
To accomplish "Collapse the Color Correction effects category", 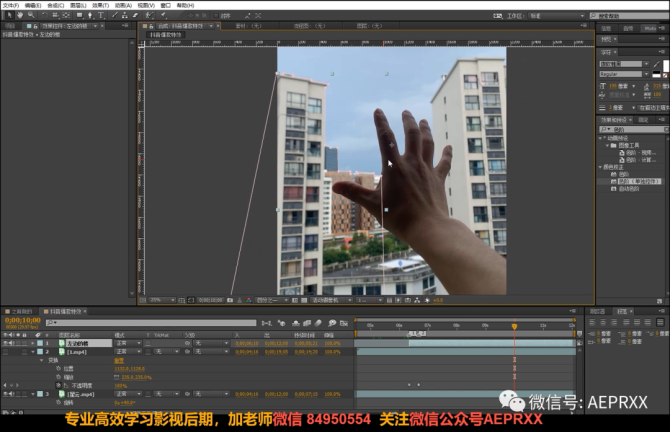I will tap(600, 167).
